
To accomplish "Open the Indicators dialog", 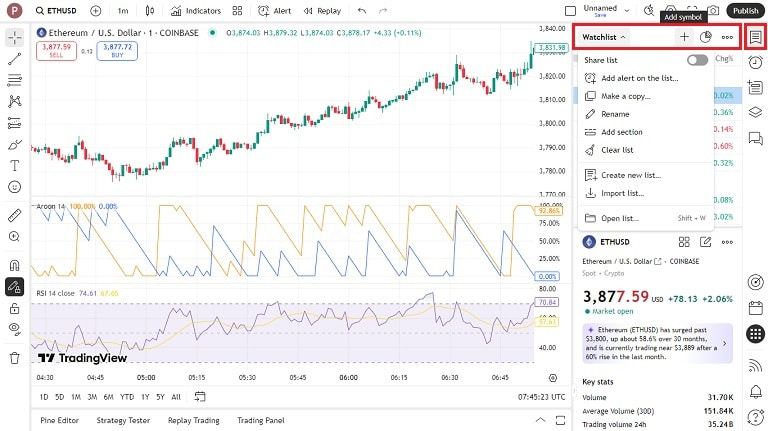I will [196, 11].
